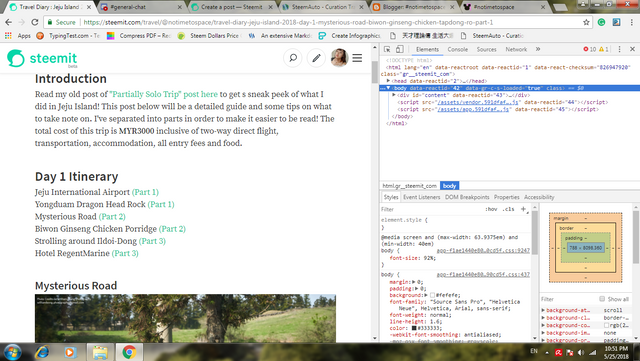Reload the page
The image size is (640, 361).
(35, 22)
